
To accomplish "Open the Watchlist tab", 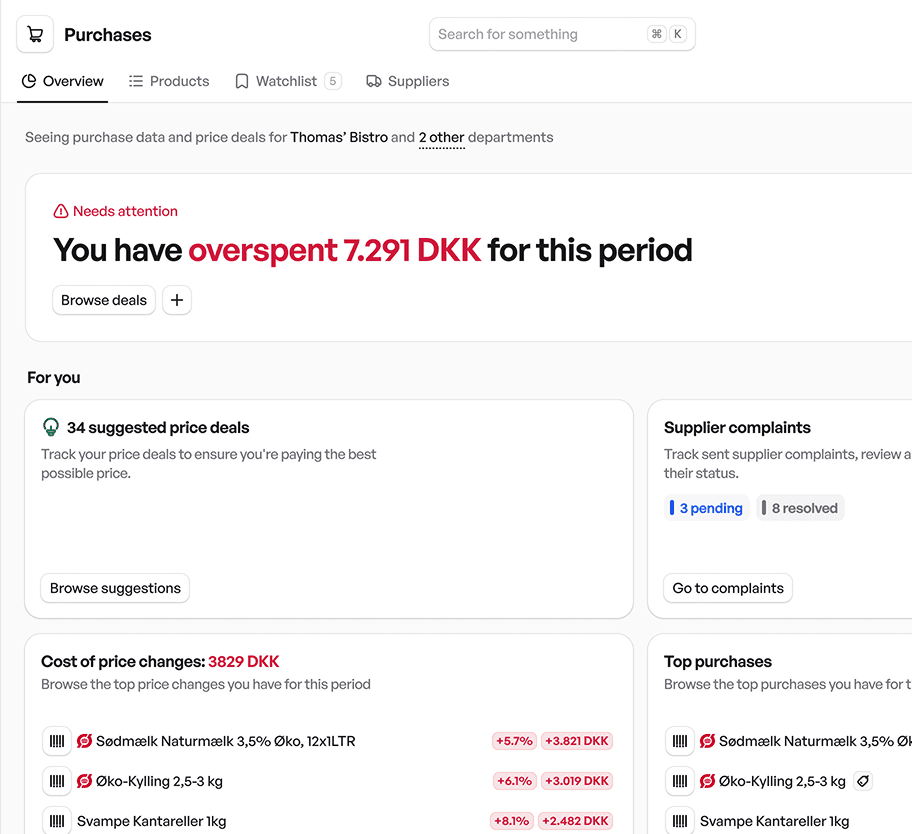I will click(x=286, y=81).
